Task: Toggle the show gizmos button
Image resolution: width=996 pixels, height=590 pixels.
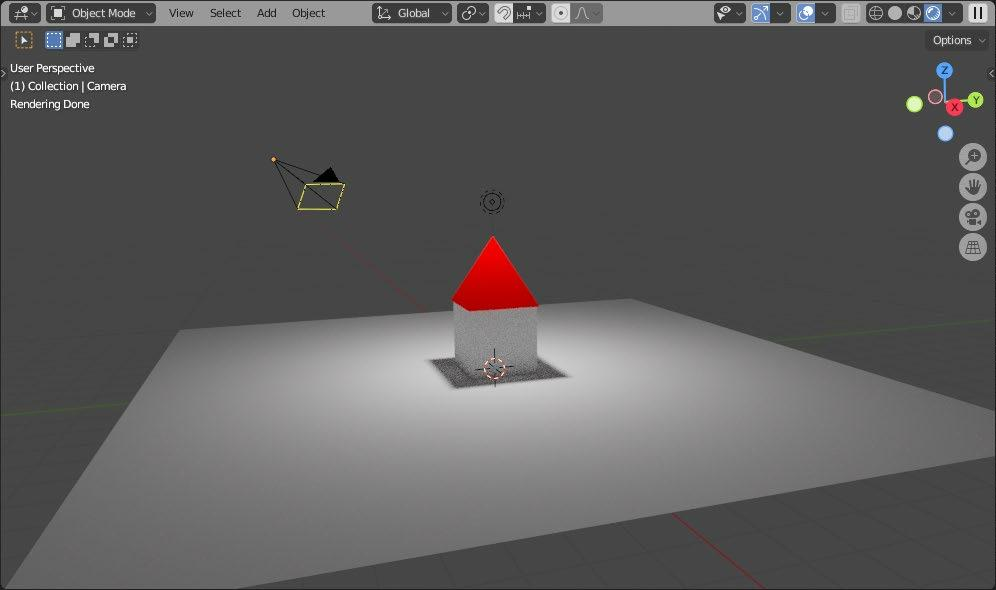Action: pos(760,13)
